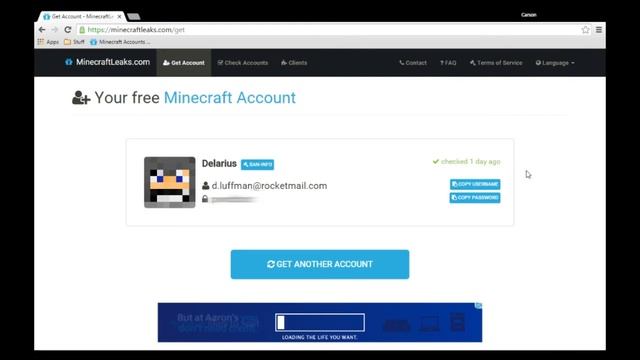Image resolution: width=640 pixels, height=360 pixels.
Task: Reload the page with the refresh icon
Action: (x=68, y=30)
